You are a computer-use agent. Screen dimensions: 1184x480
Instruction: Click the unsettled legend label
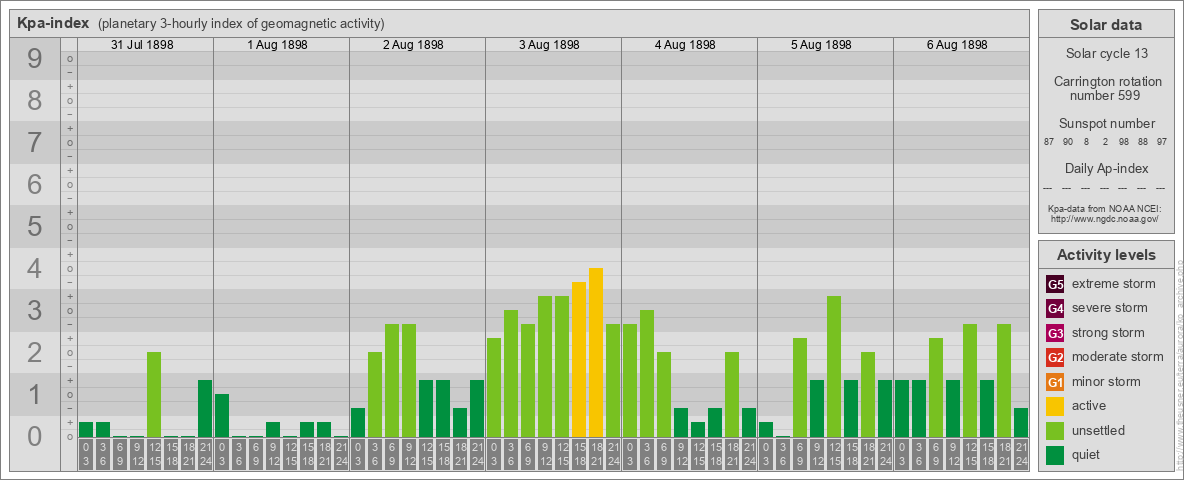(x=1099, y=431)
